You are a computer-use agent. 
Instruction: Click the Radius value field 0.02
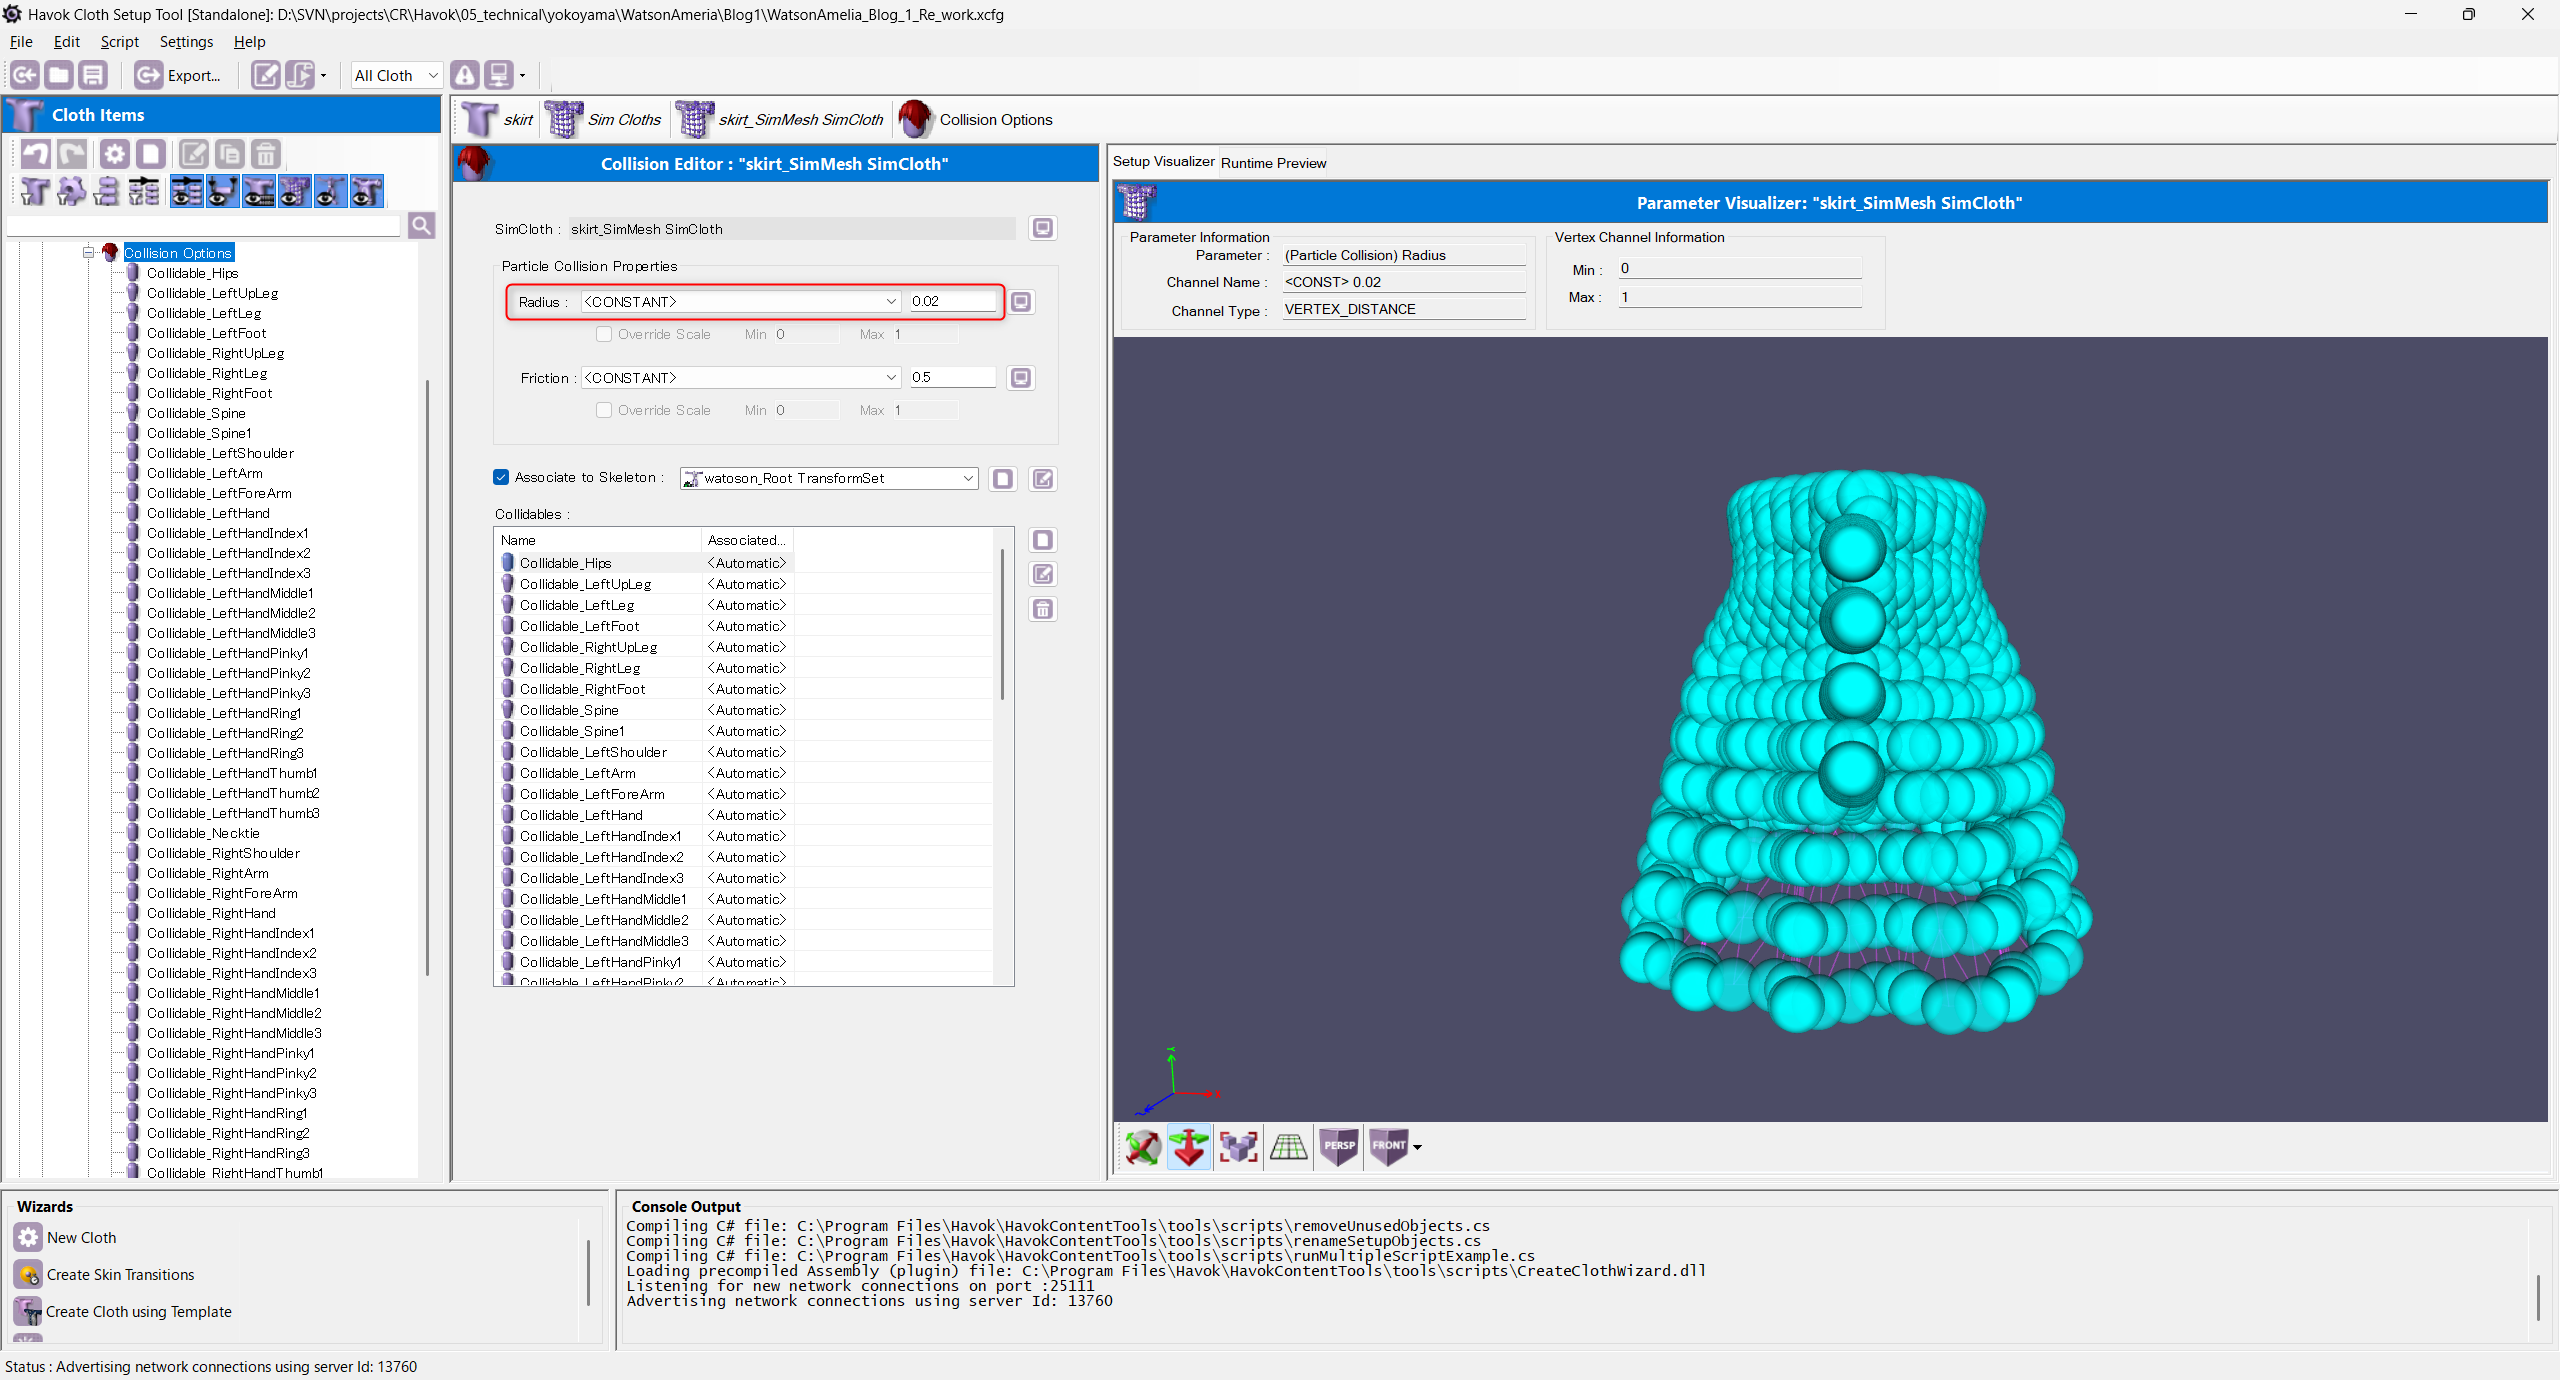point(953,301)
